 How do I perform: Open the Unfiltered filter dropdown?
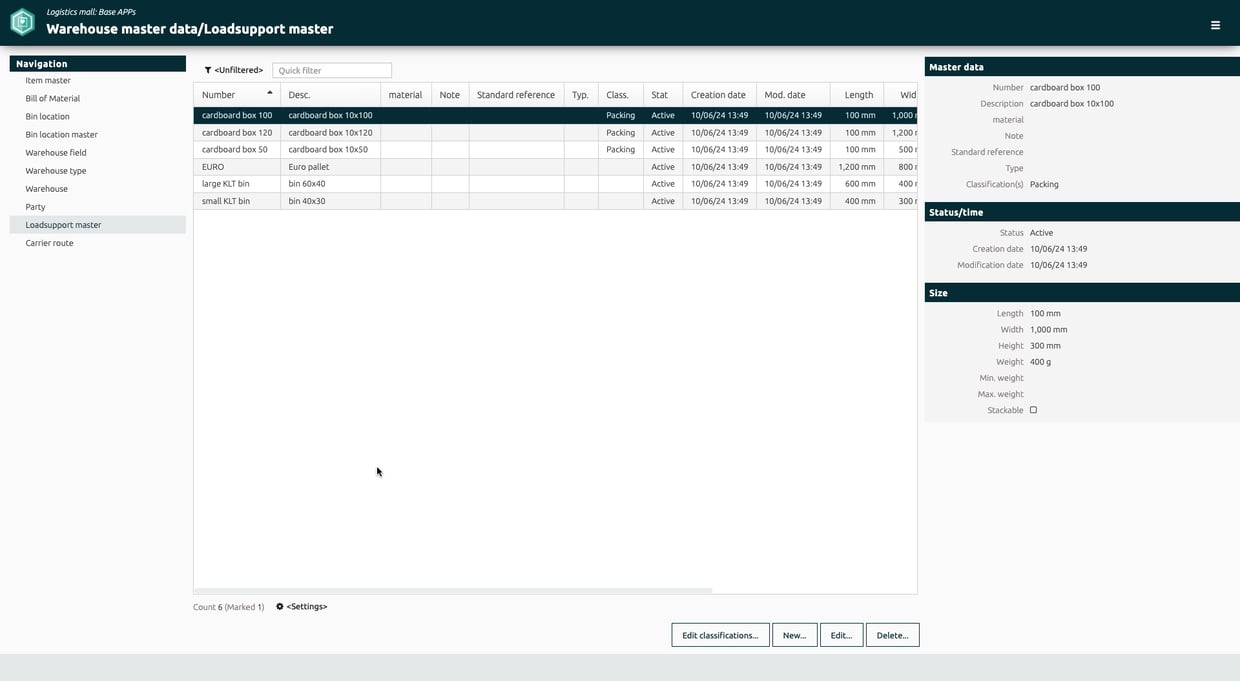(239, 70)
